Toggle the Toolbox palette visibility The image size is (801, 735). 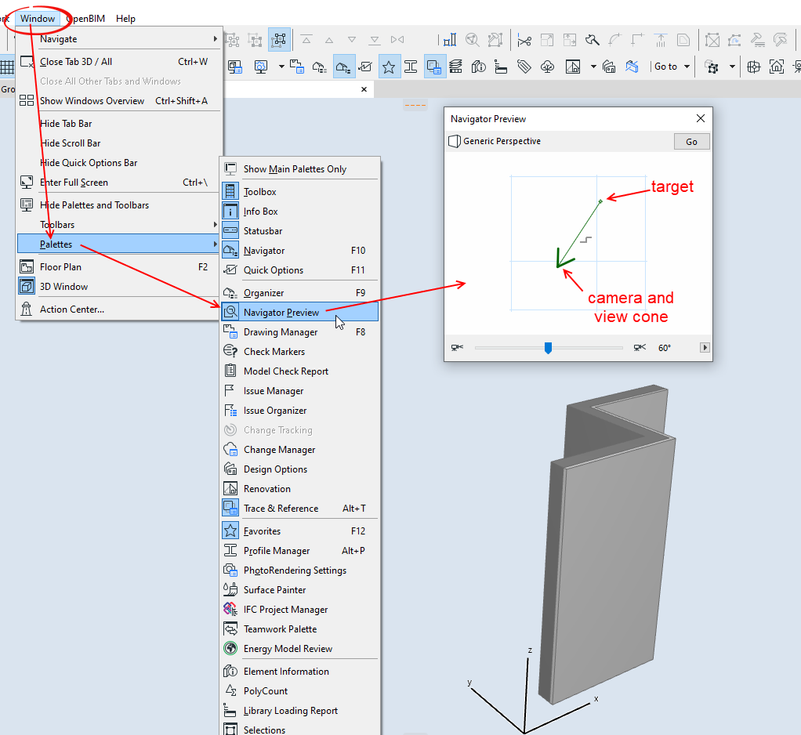click(x=259, y=192)
